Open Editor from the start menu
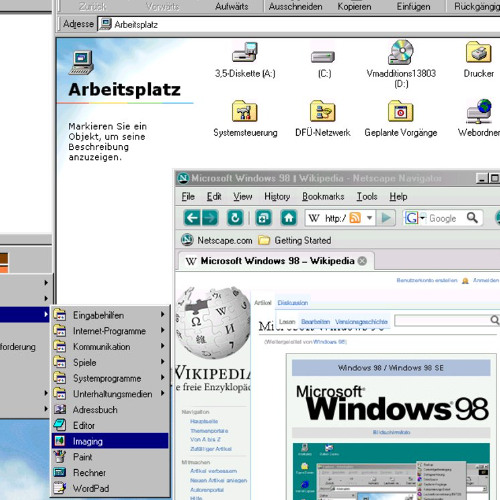500x500 pixels. pos(110,425)
